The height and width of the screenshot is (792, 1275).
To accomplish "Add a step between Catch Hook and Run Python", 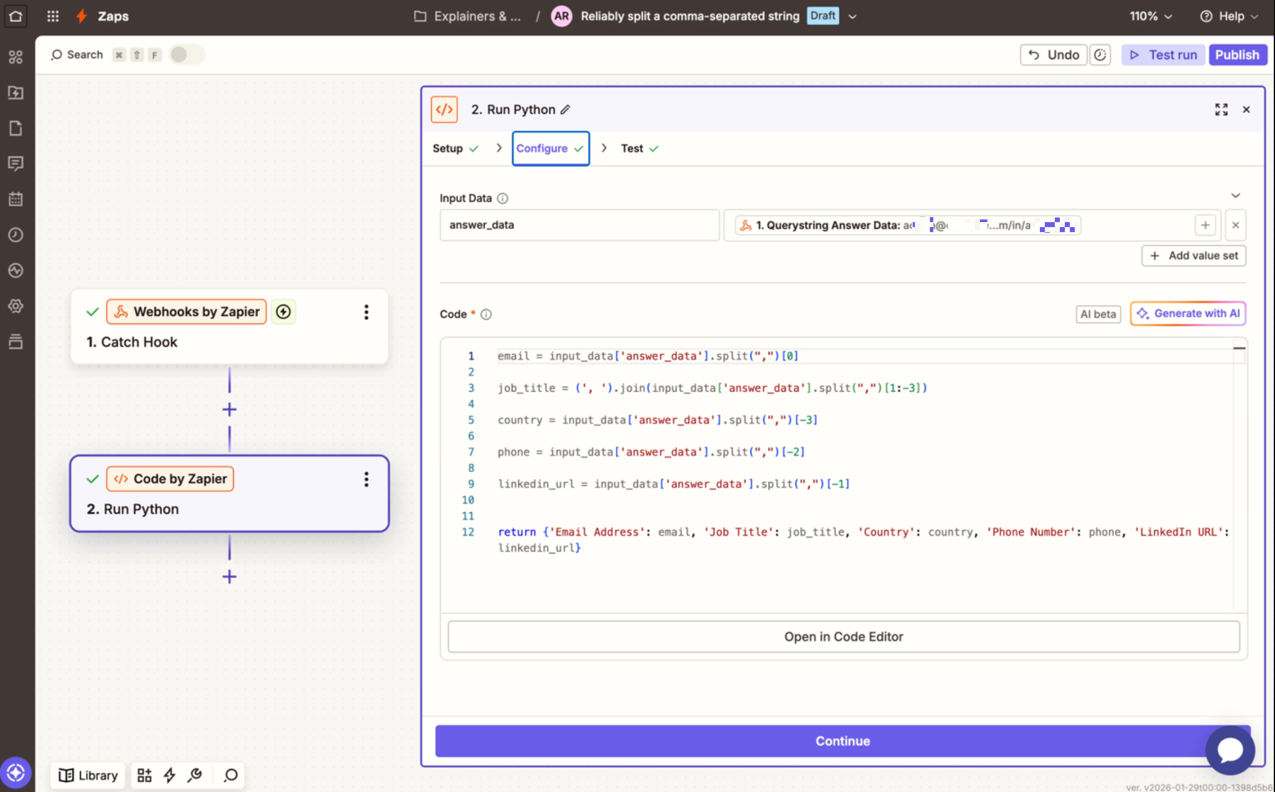I will (229, 410).
